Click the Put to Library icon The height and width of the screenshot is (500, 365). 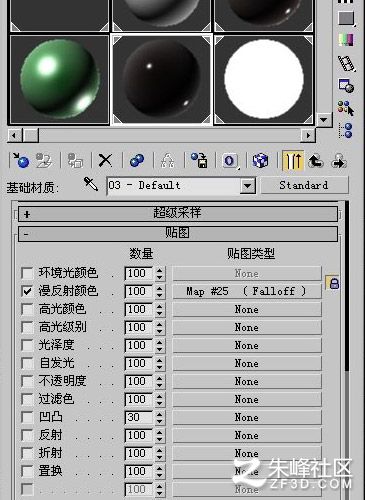click(199, 161)
